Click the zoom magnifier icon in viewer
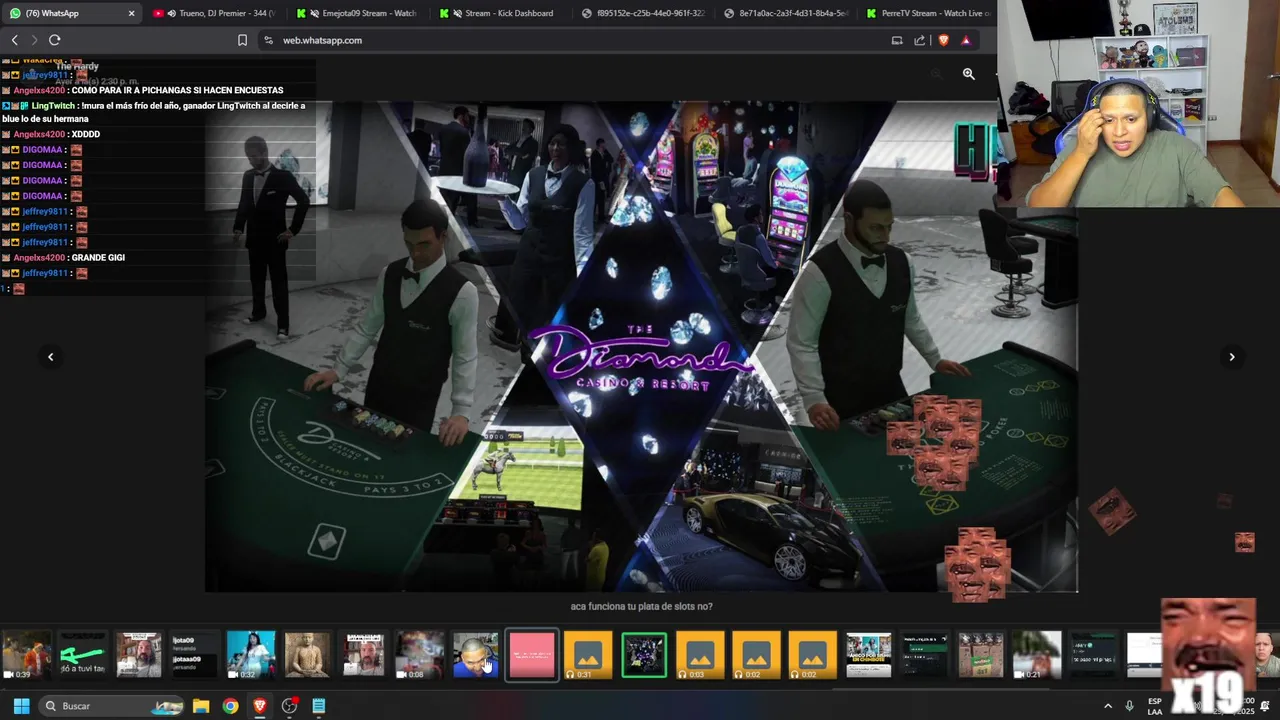The image size is (1280, 720). 968,74
